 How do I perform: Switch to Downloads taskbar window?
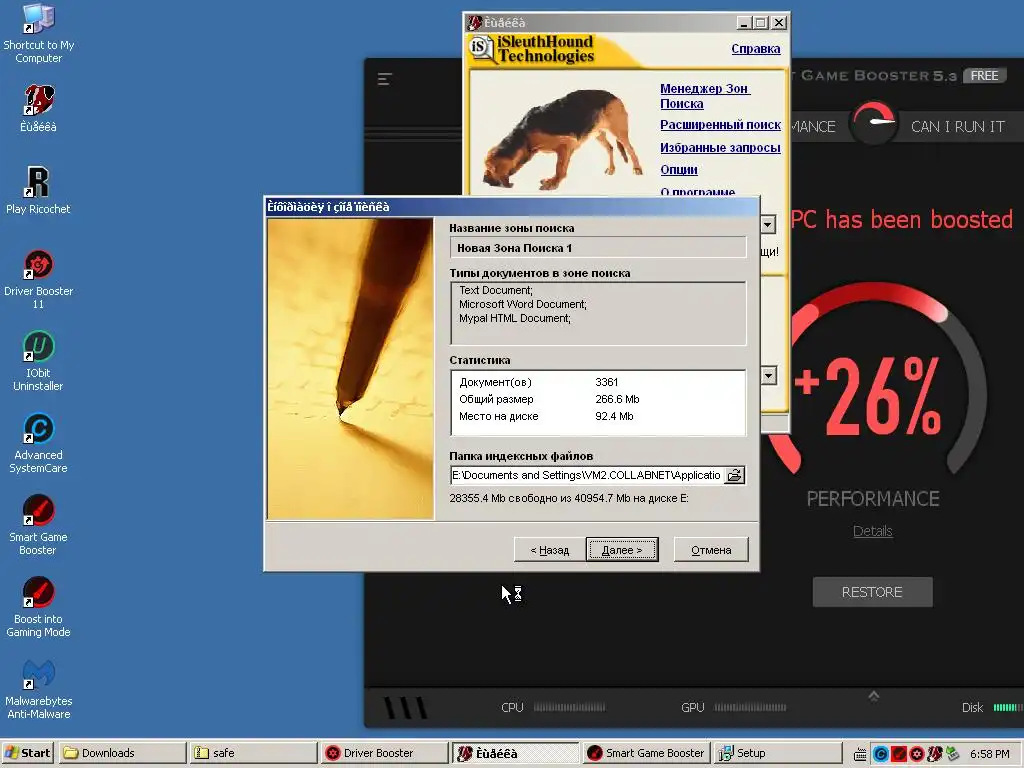[122, 753]
